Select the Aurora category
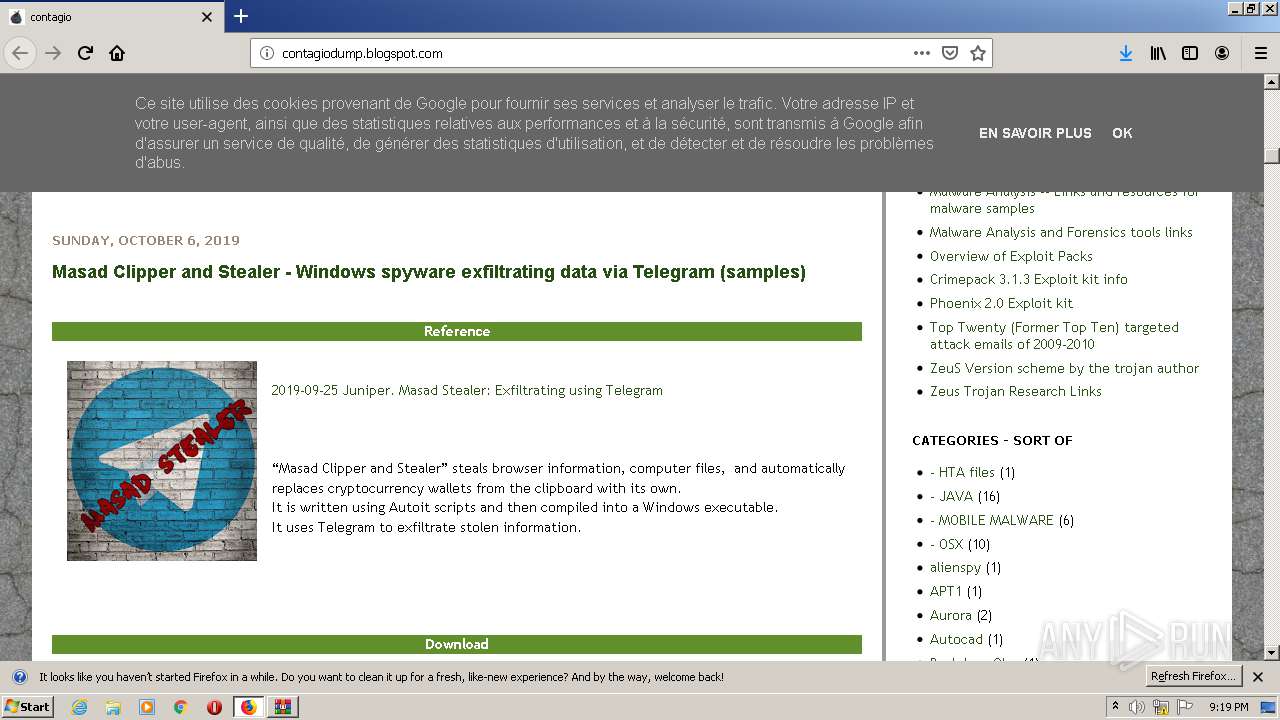This screenshot has width=1280, height=720. click(950, 615)
